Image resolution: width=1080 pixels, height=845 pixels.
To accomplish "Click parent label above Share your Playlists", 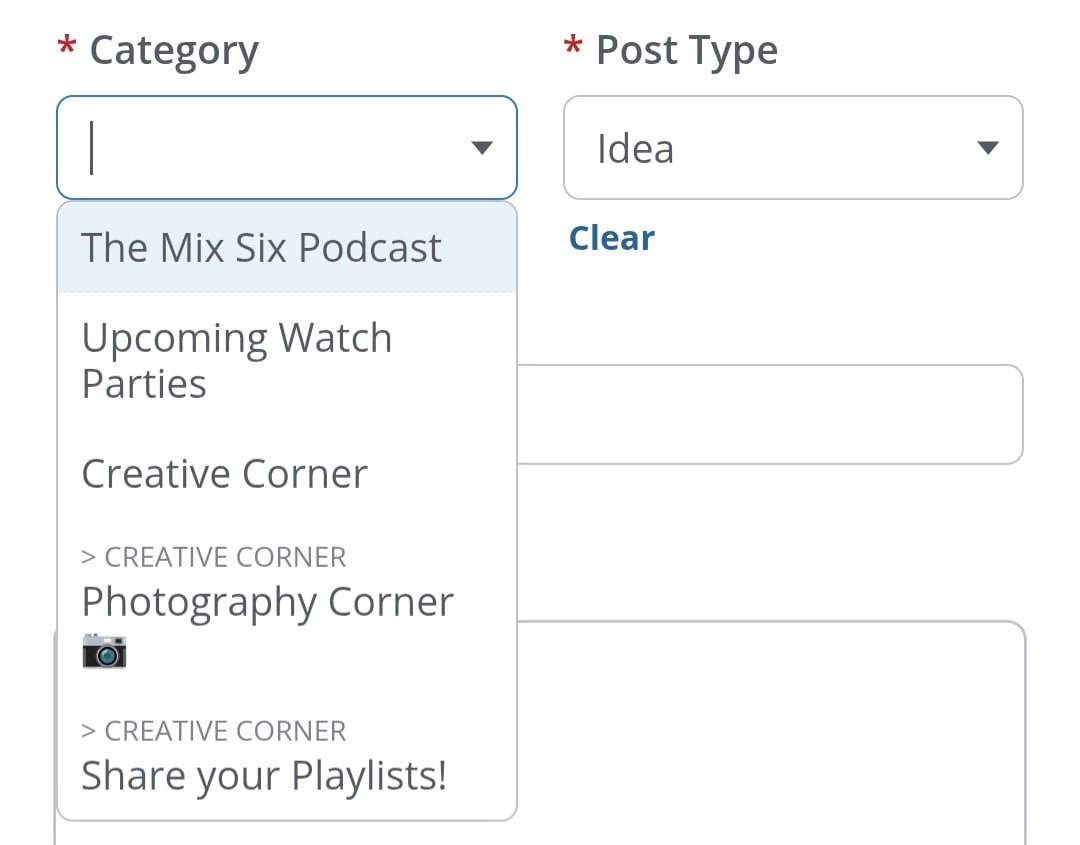I will coord(213,731).
